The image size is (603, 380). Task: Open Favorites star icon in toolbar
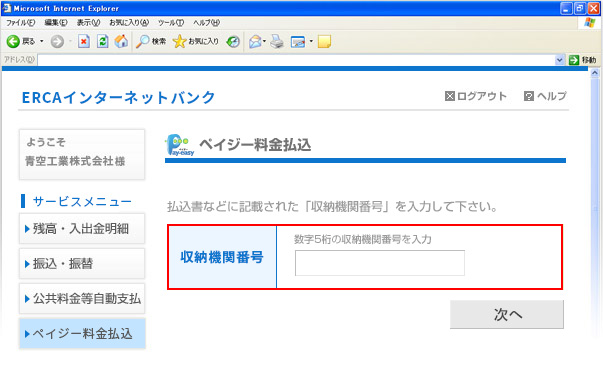[x=179, y=41]
